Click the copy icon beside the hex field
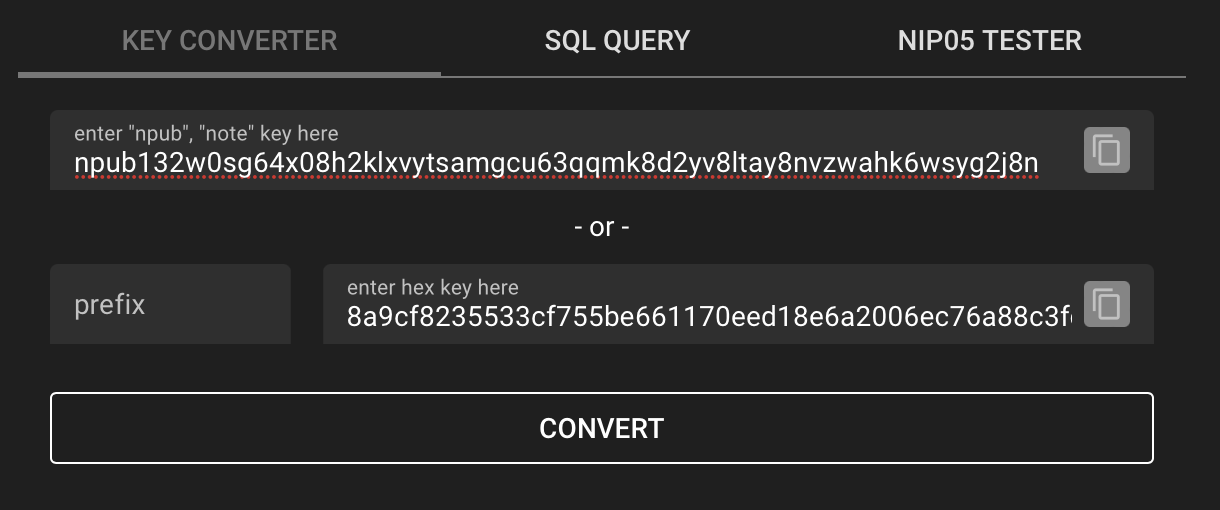The height and width of the screenshot is (510, 1220). point(1107,304)
